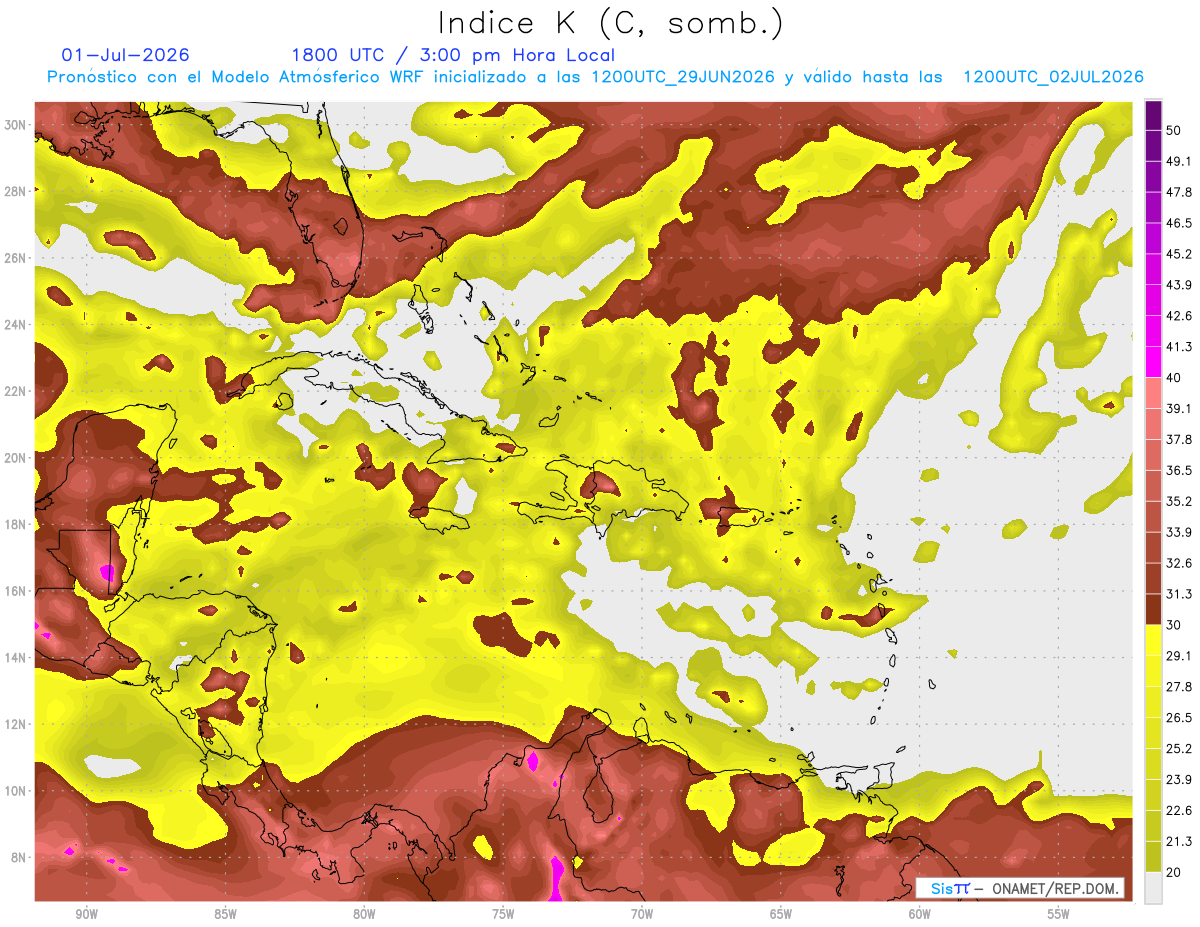1200x927 pixels.
Task: Click the colorbar value 37.8
Action: coord(1180,439)
